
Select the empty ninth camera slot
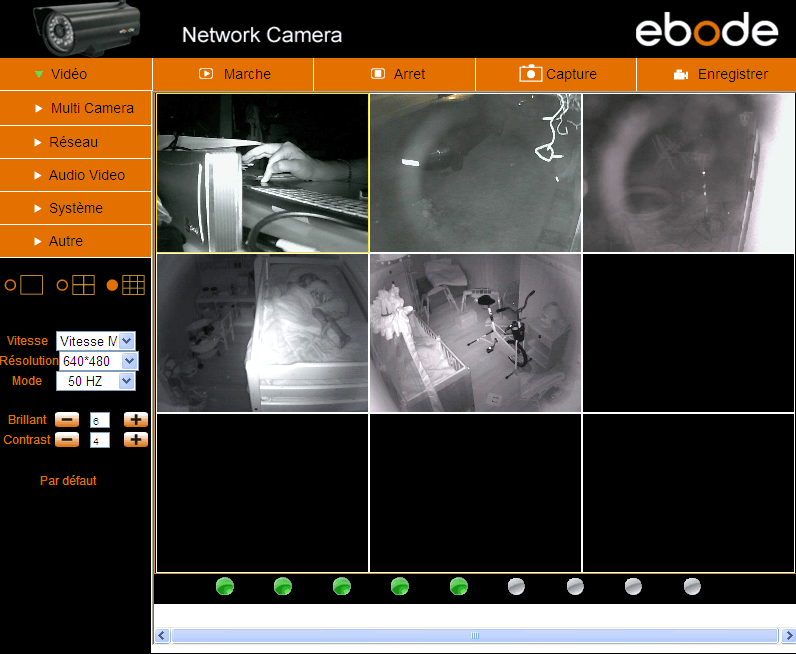tap(688, 493)
